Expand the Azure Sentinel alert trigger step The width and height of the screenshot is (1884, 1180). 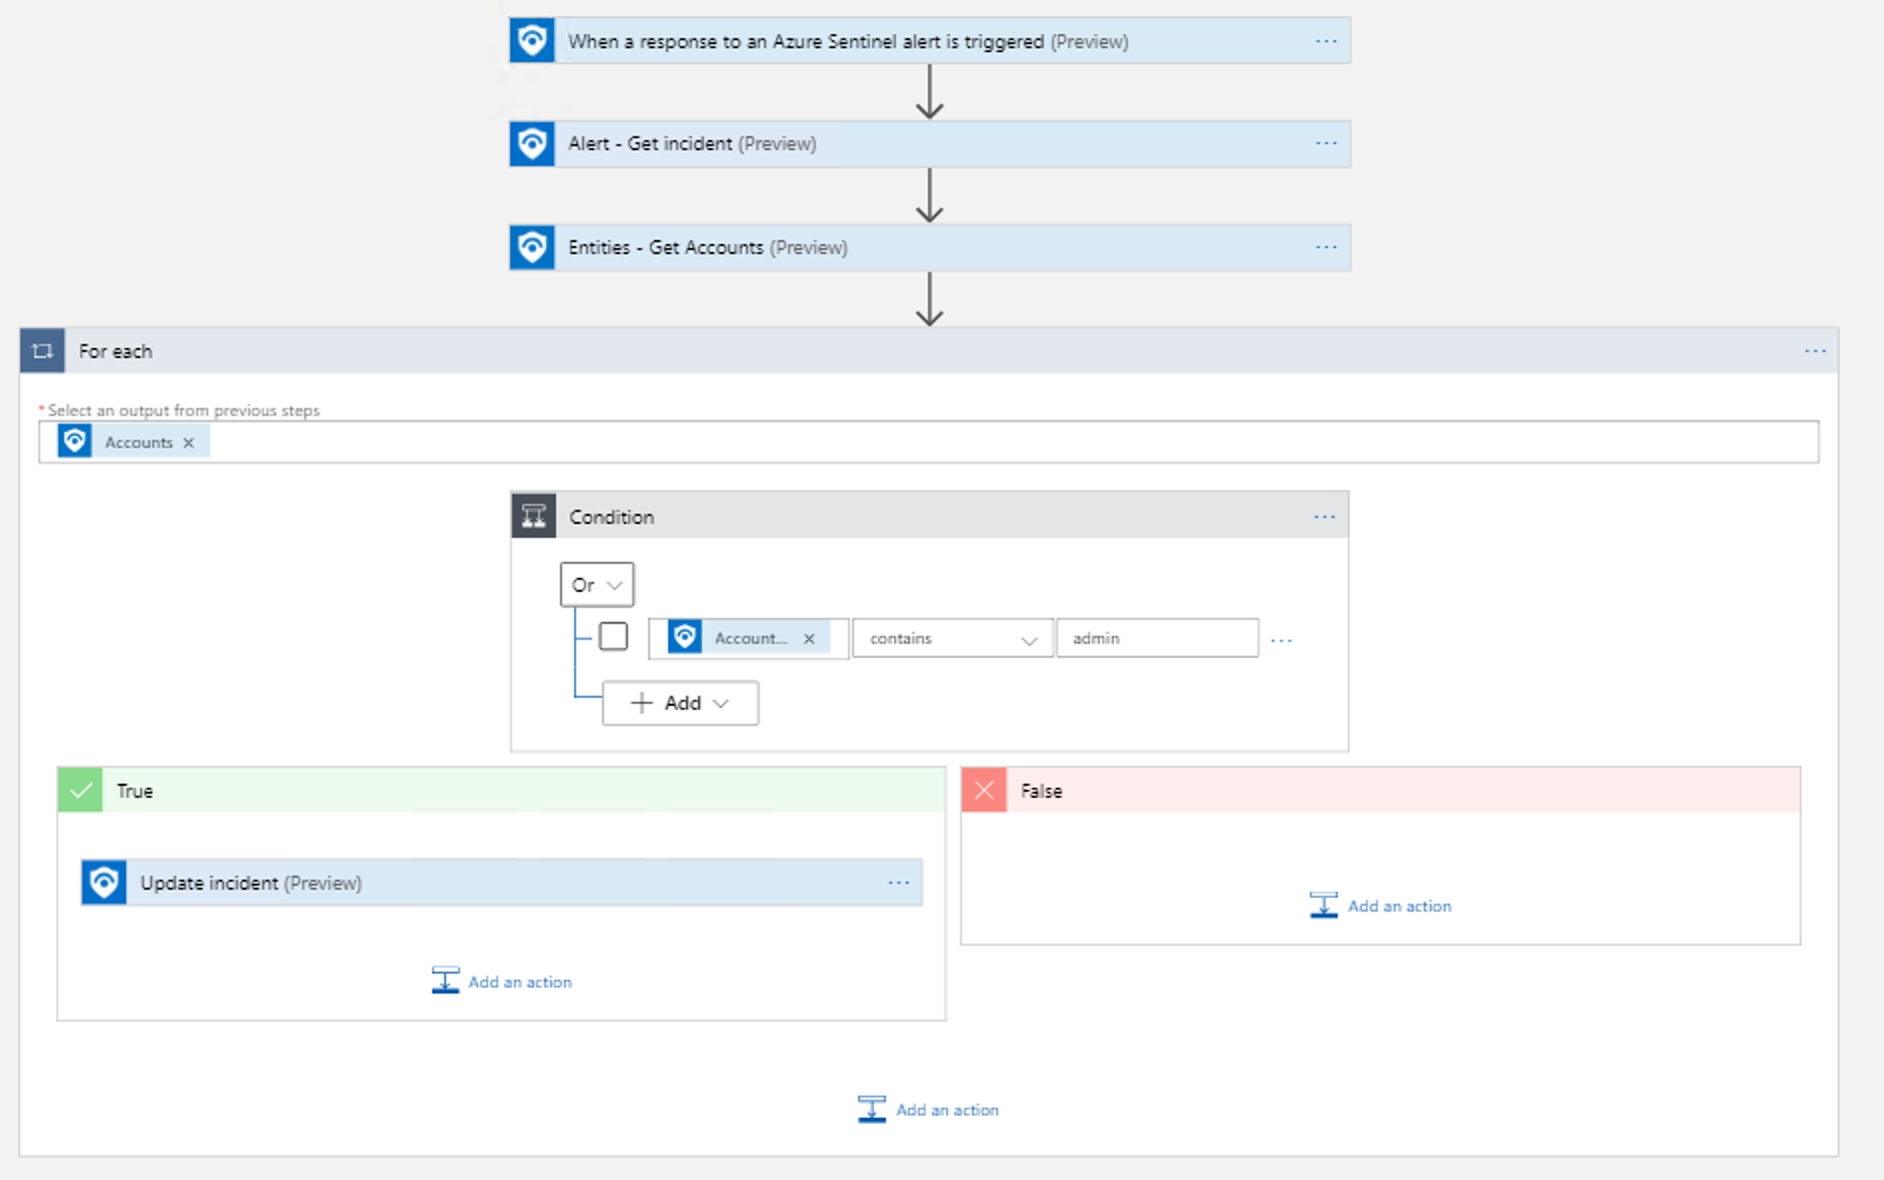pyautogui.click(x=930, y=41)
